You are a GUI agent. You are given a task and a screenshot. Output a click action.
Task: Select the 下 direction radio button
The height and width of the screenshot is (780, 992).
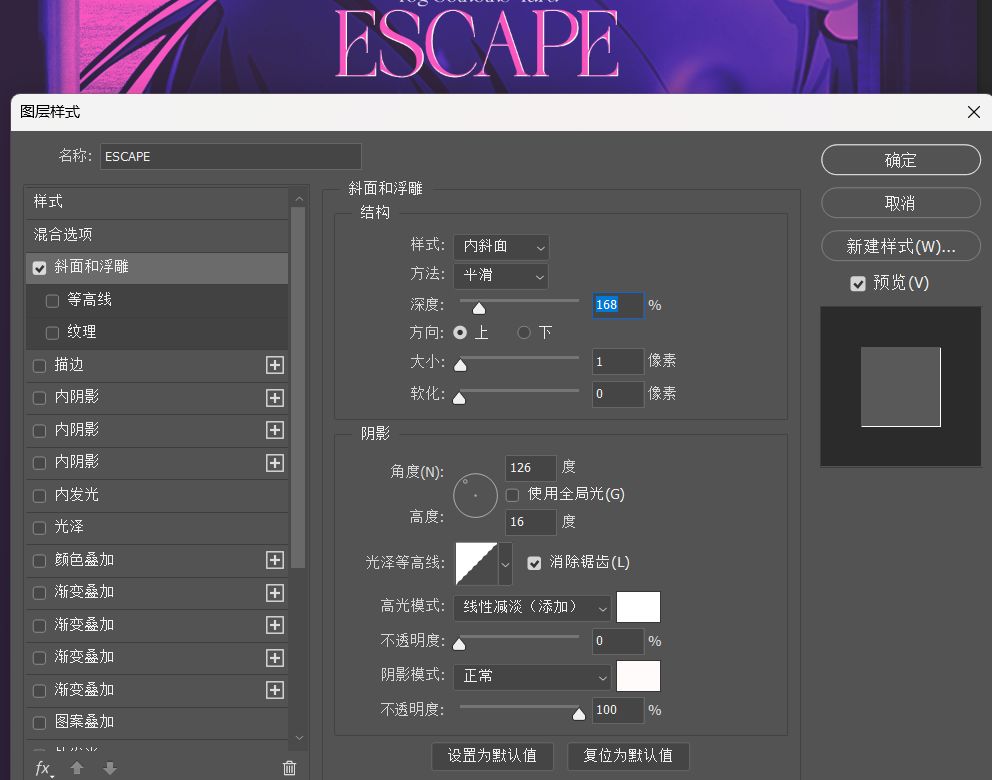524,332
